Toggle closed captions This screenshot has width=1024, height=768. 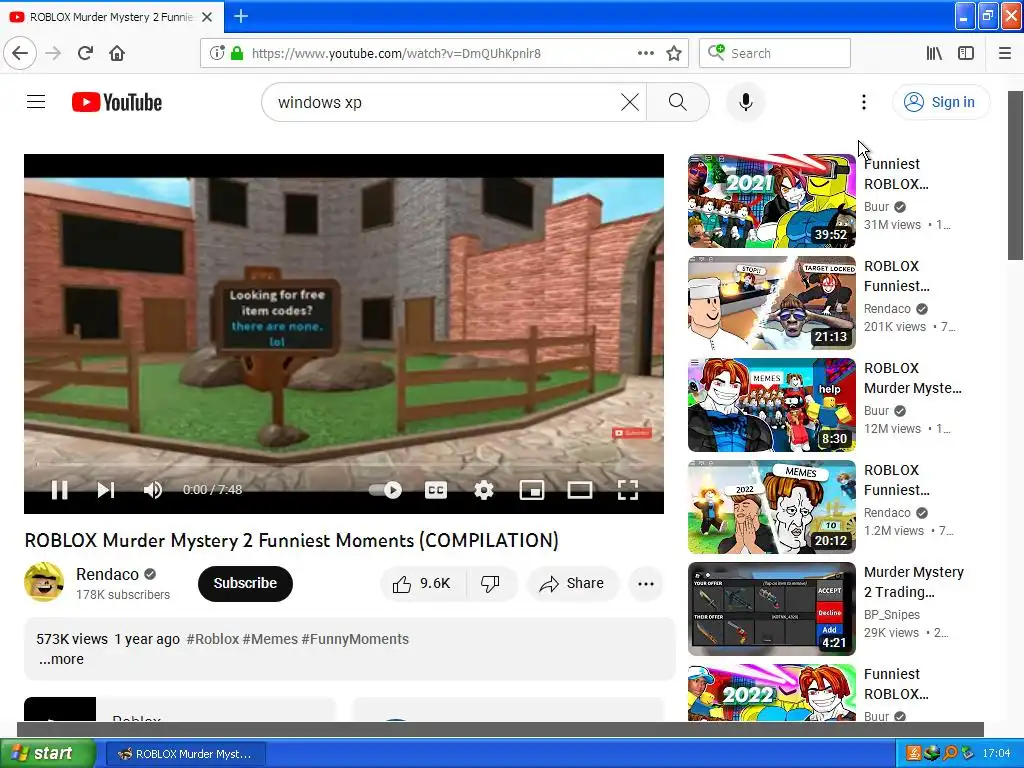(x=436, y=490)
